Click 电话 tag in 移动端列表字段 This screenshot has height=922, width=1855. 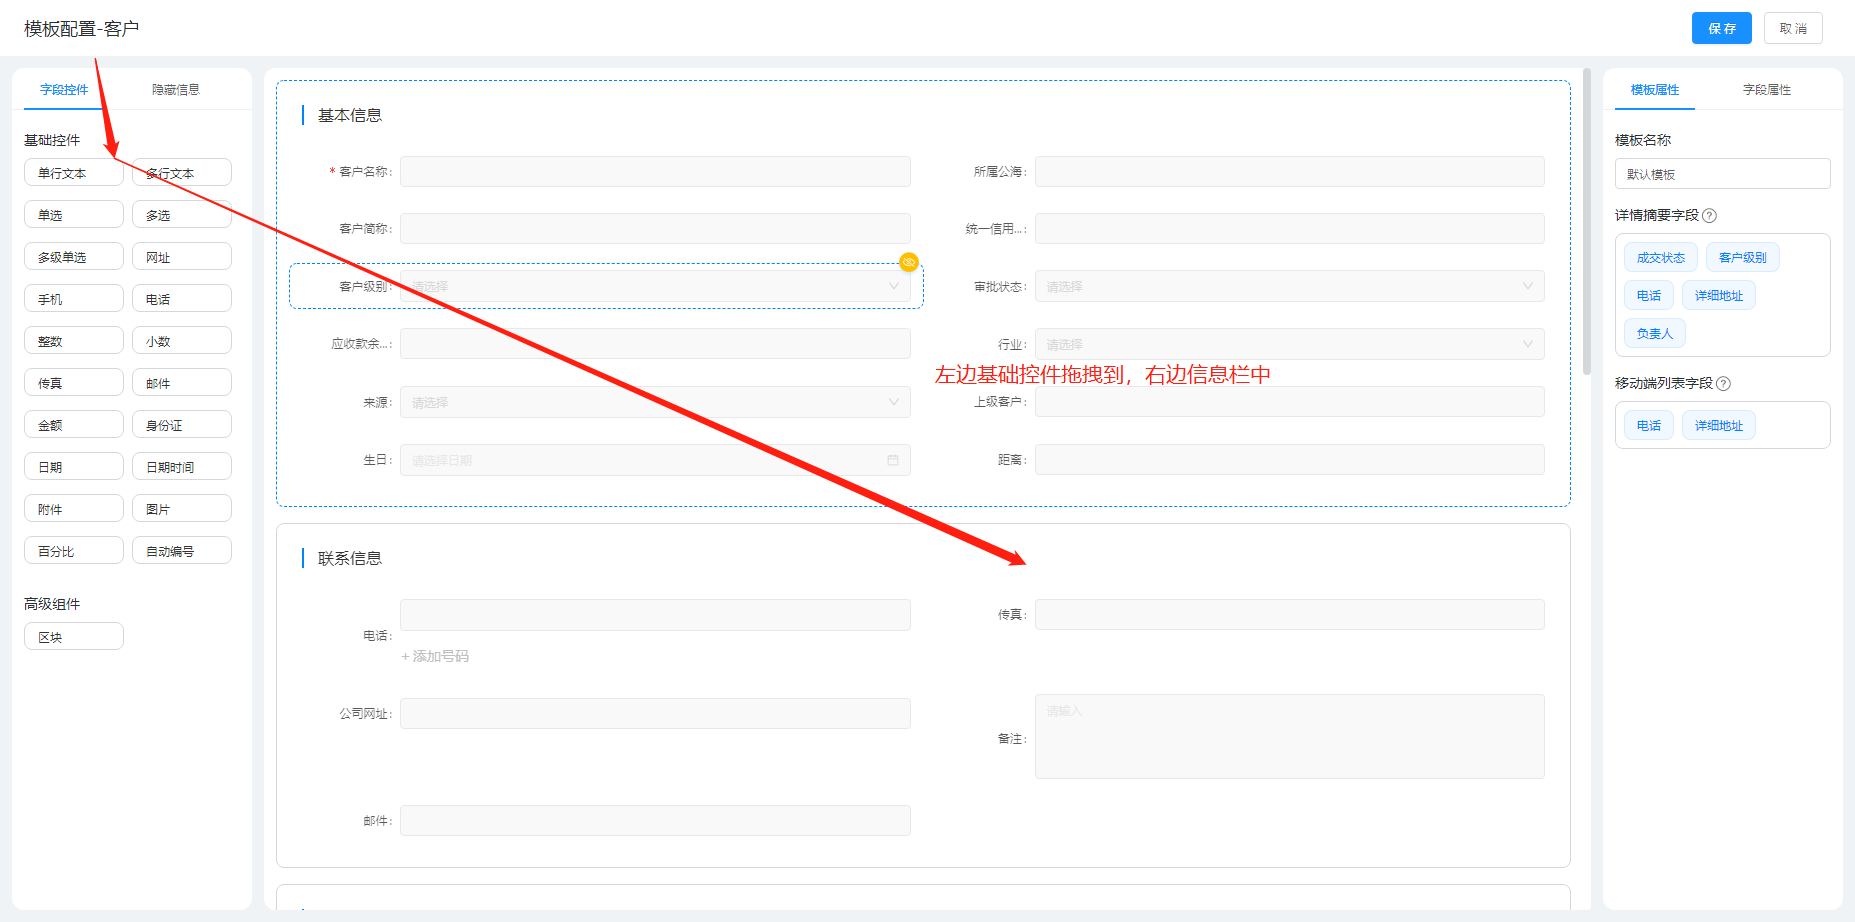(1648, 425)
